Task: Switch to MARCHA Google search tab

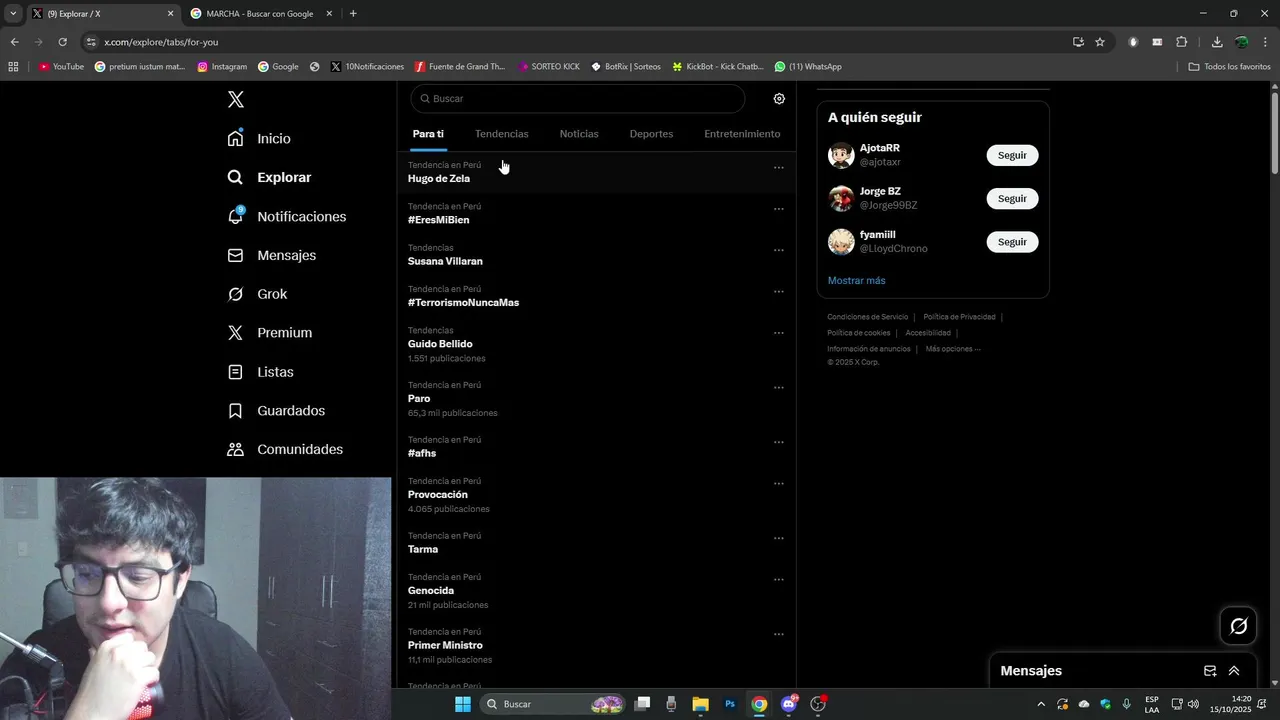Action: [x=259, y=14]
